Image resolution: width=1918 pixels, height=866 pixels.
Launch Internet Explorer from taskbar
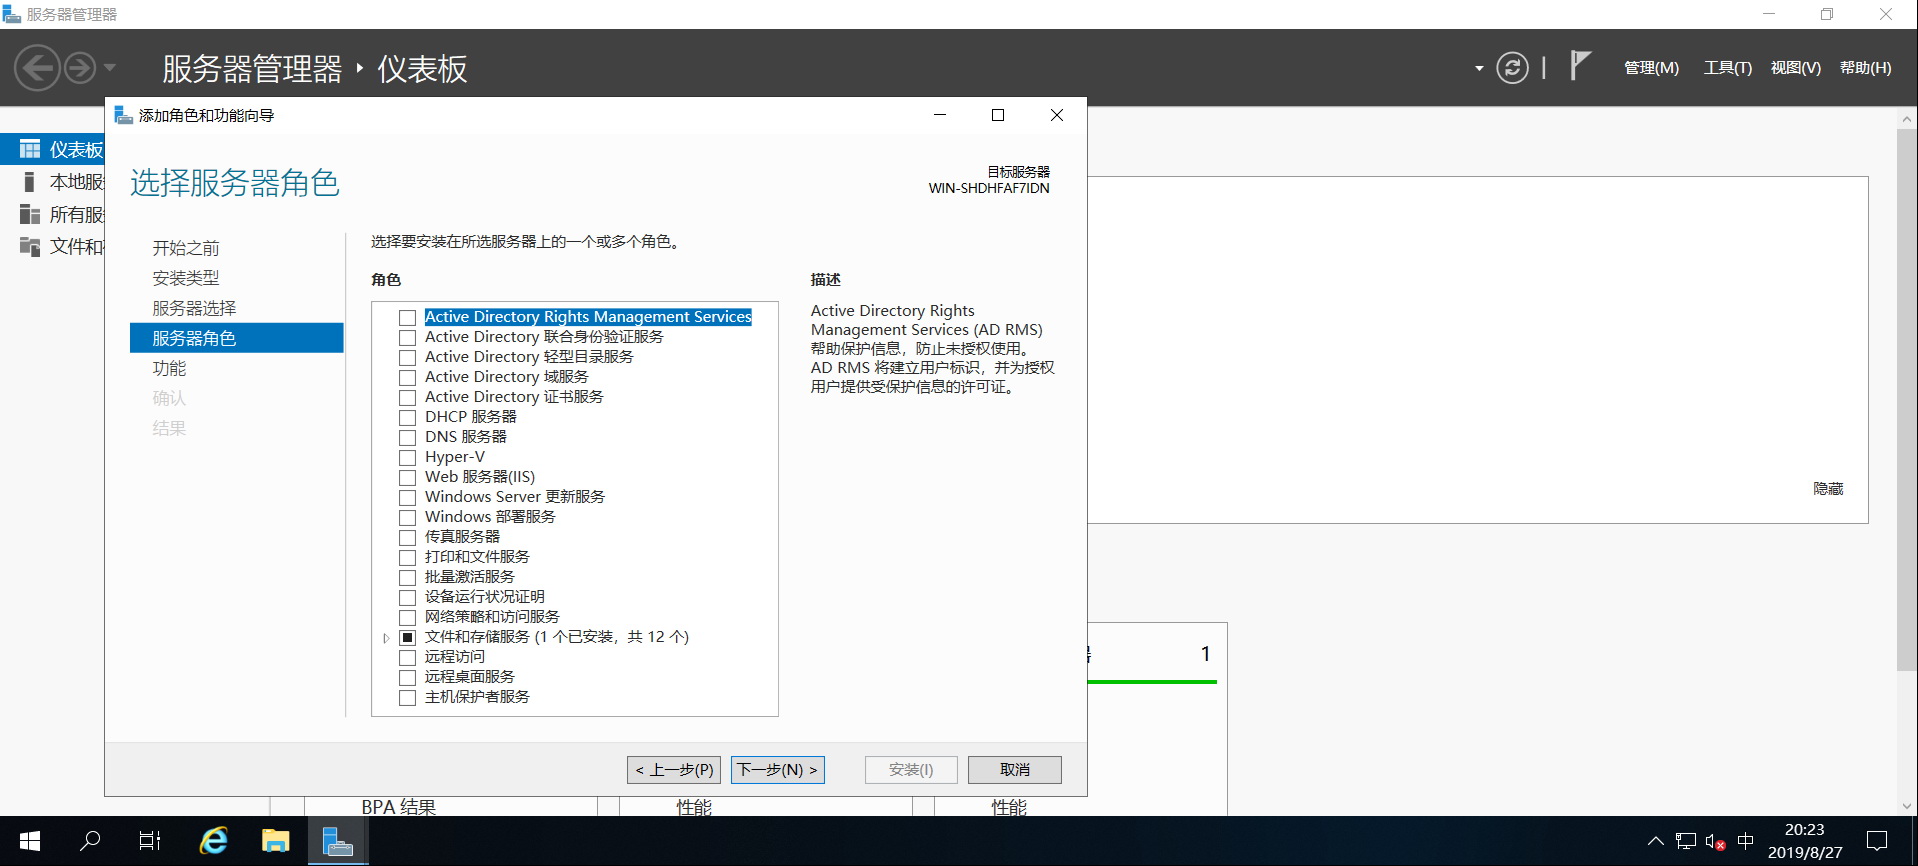[x=213, y=841]
